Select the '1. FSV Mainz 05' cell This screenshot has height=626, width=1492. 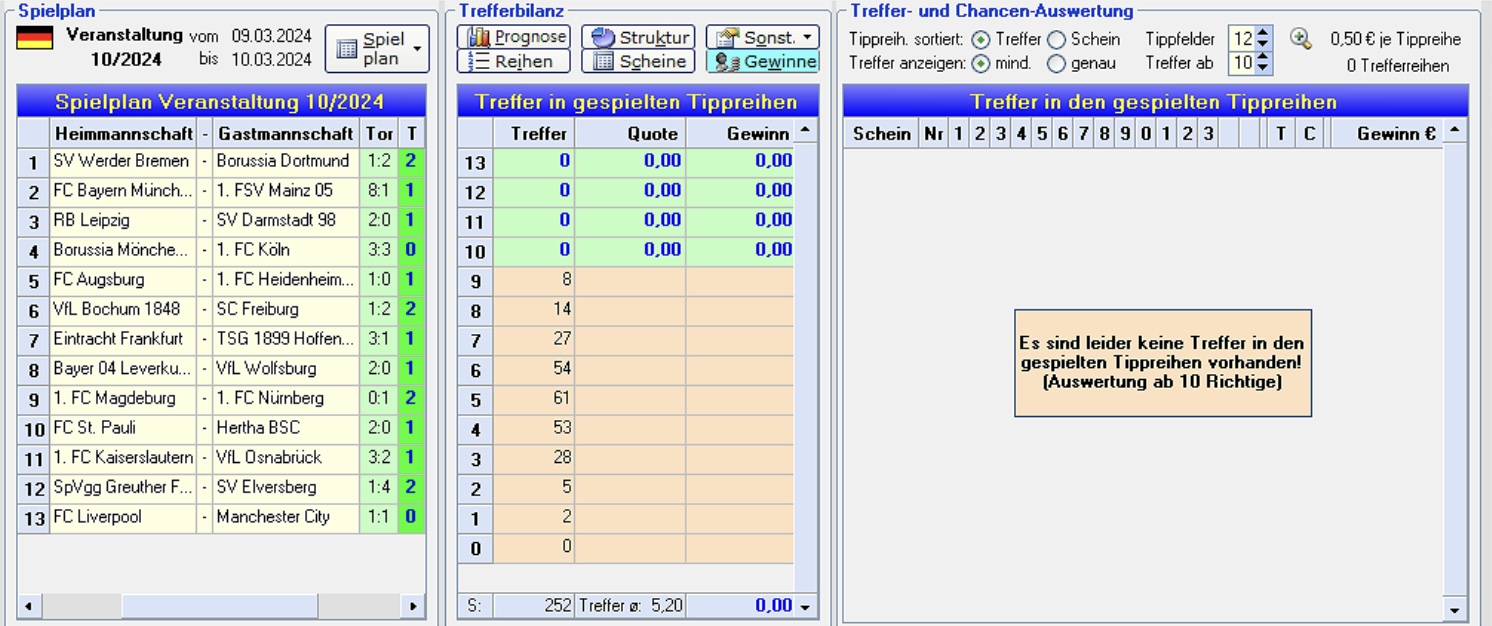tap(286, 191)
